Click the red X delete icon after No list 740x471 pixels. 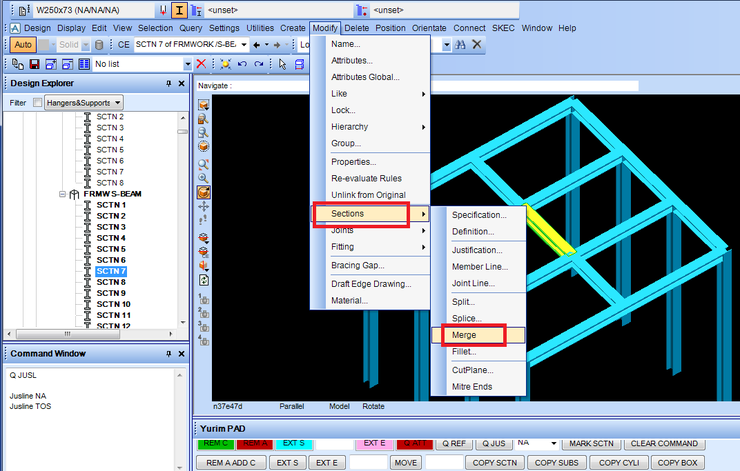coord(202,64)
